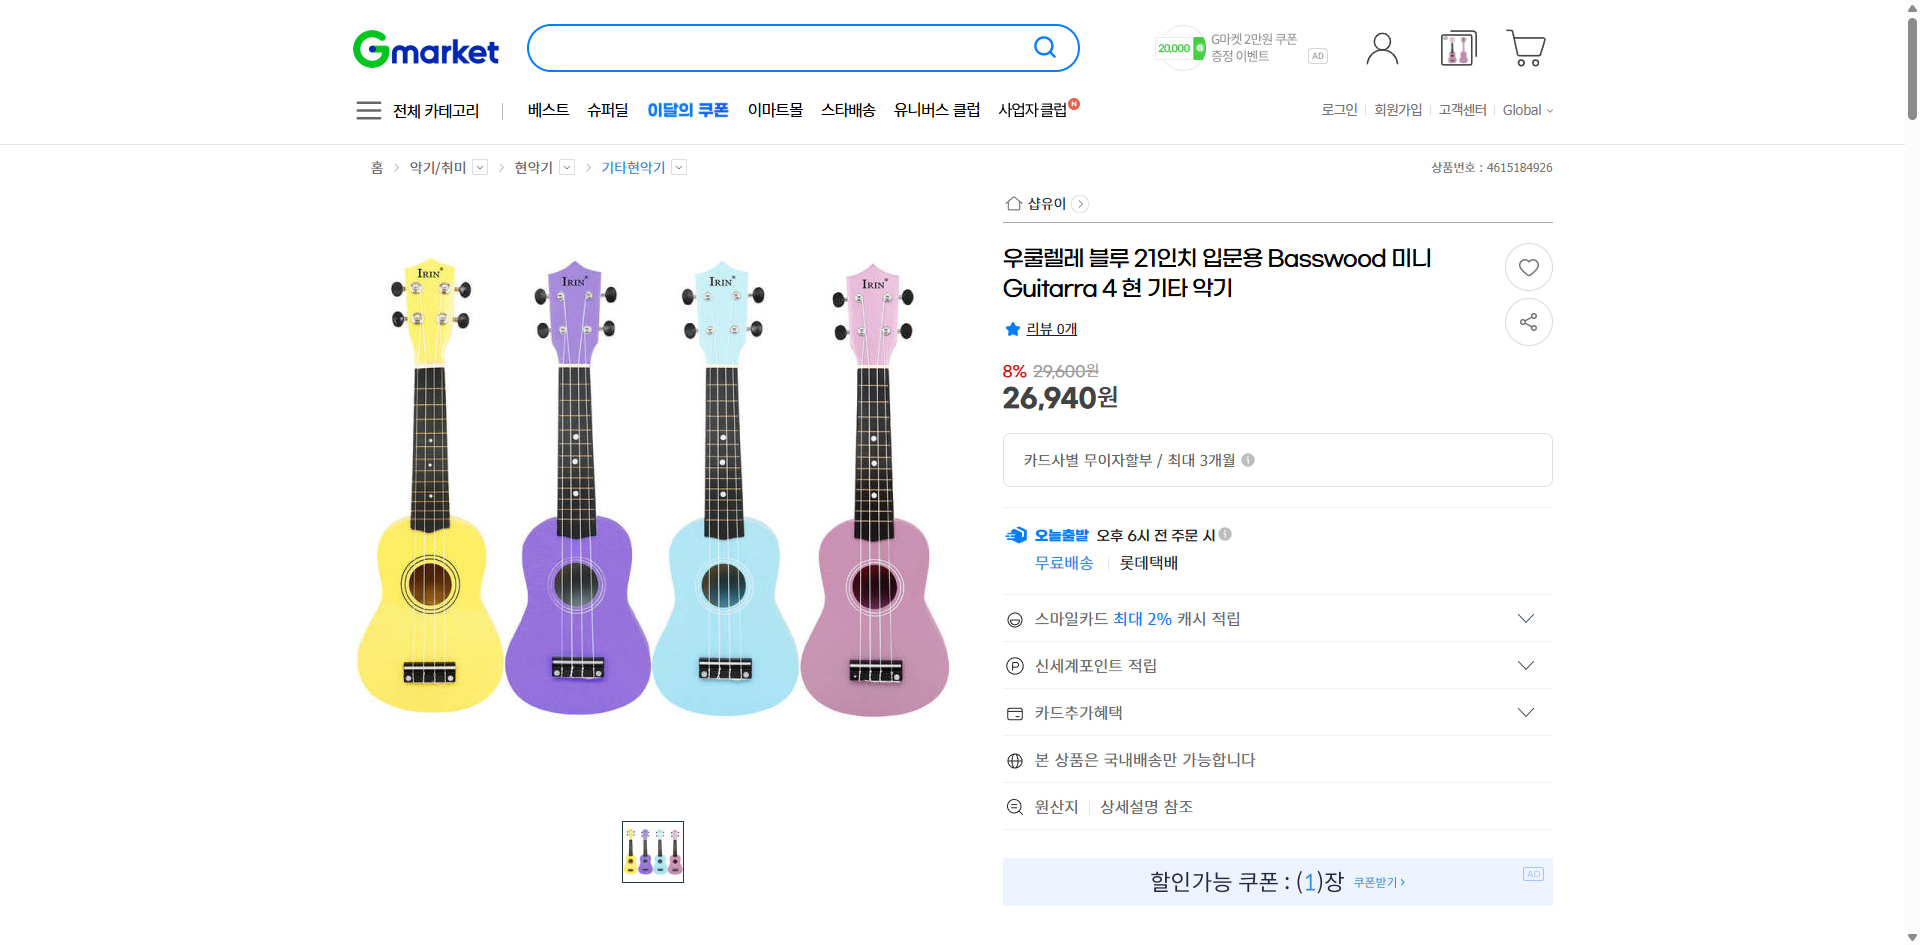Toggle the wishlist heart for this ukulele
This screenshot has height=945, width=1920.
tap(1528, 266)
